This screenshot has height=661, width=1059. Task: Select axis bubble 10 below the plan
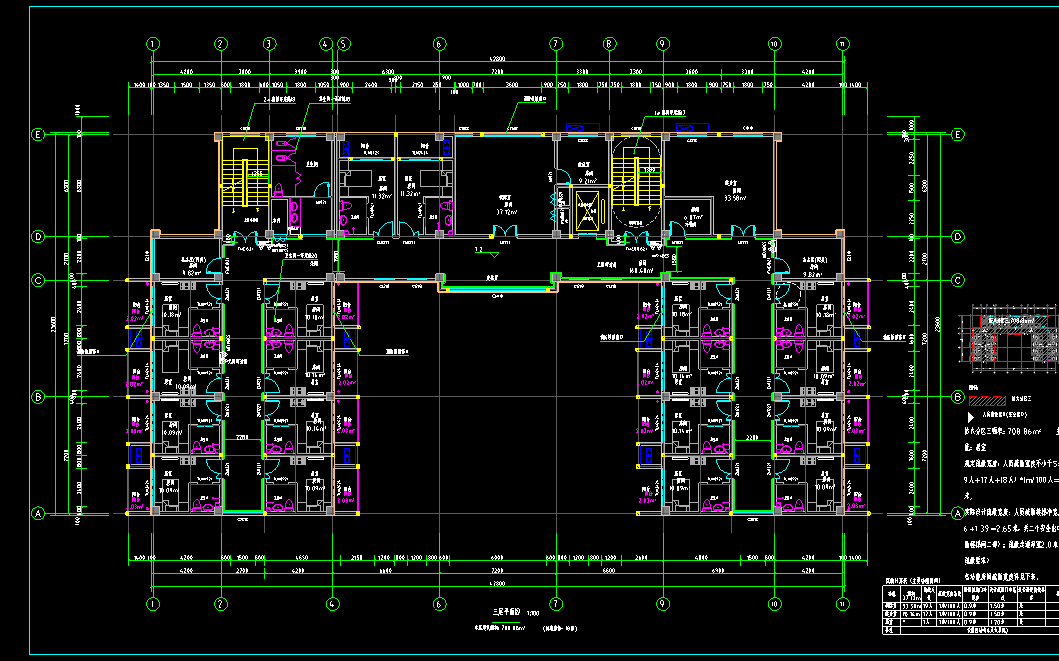pyautogui.click(x=775, y=604)
